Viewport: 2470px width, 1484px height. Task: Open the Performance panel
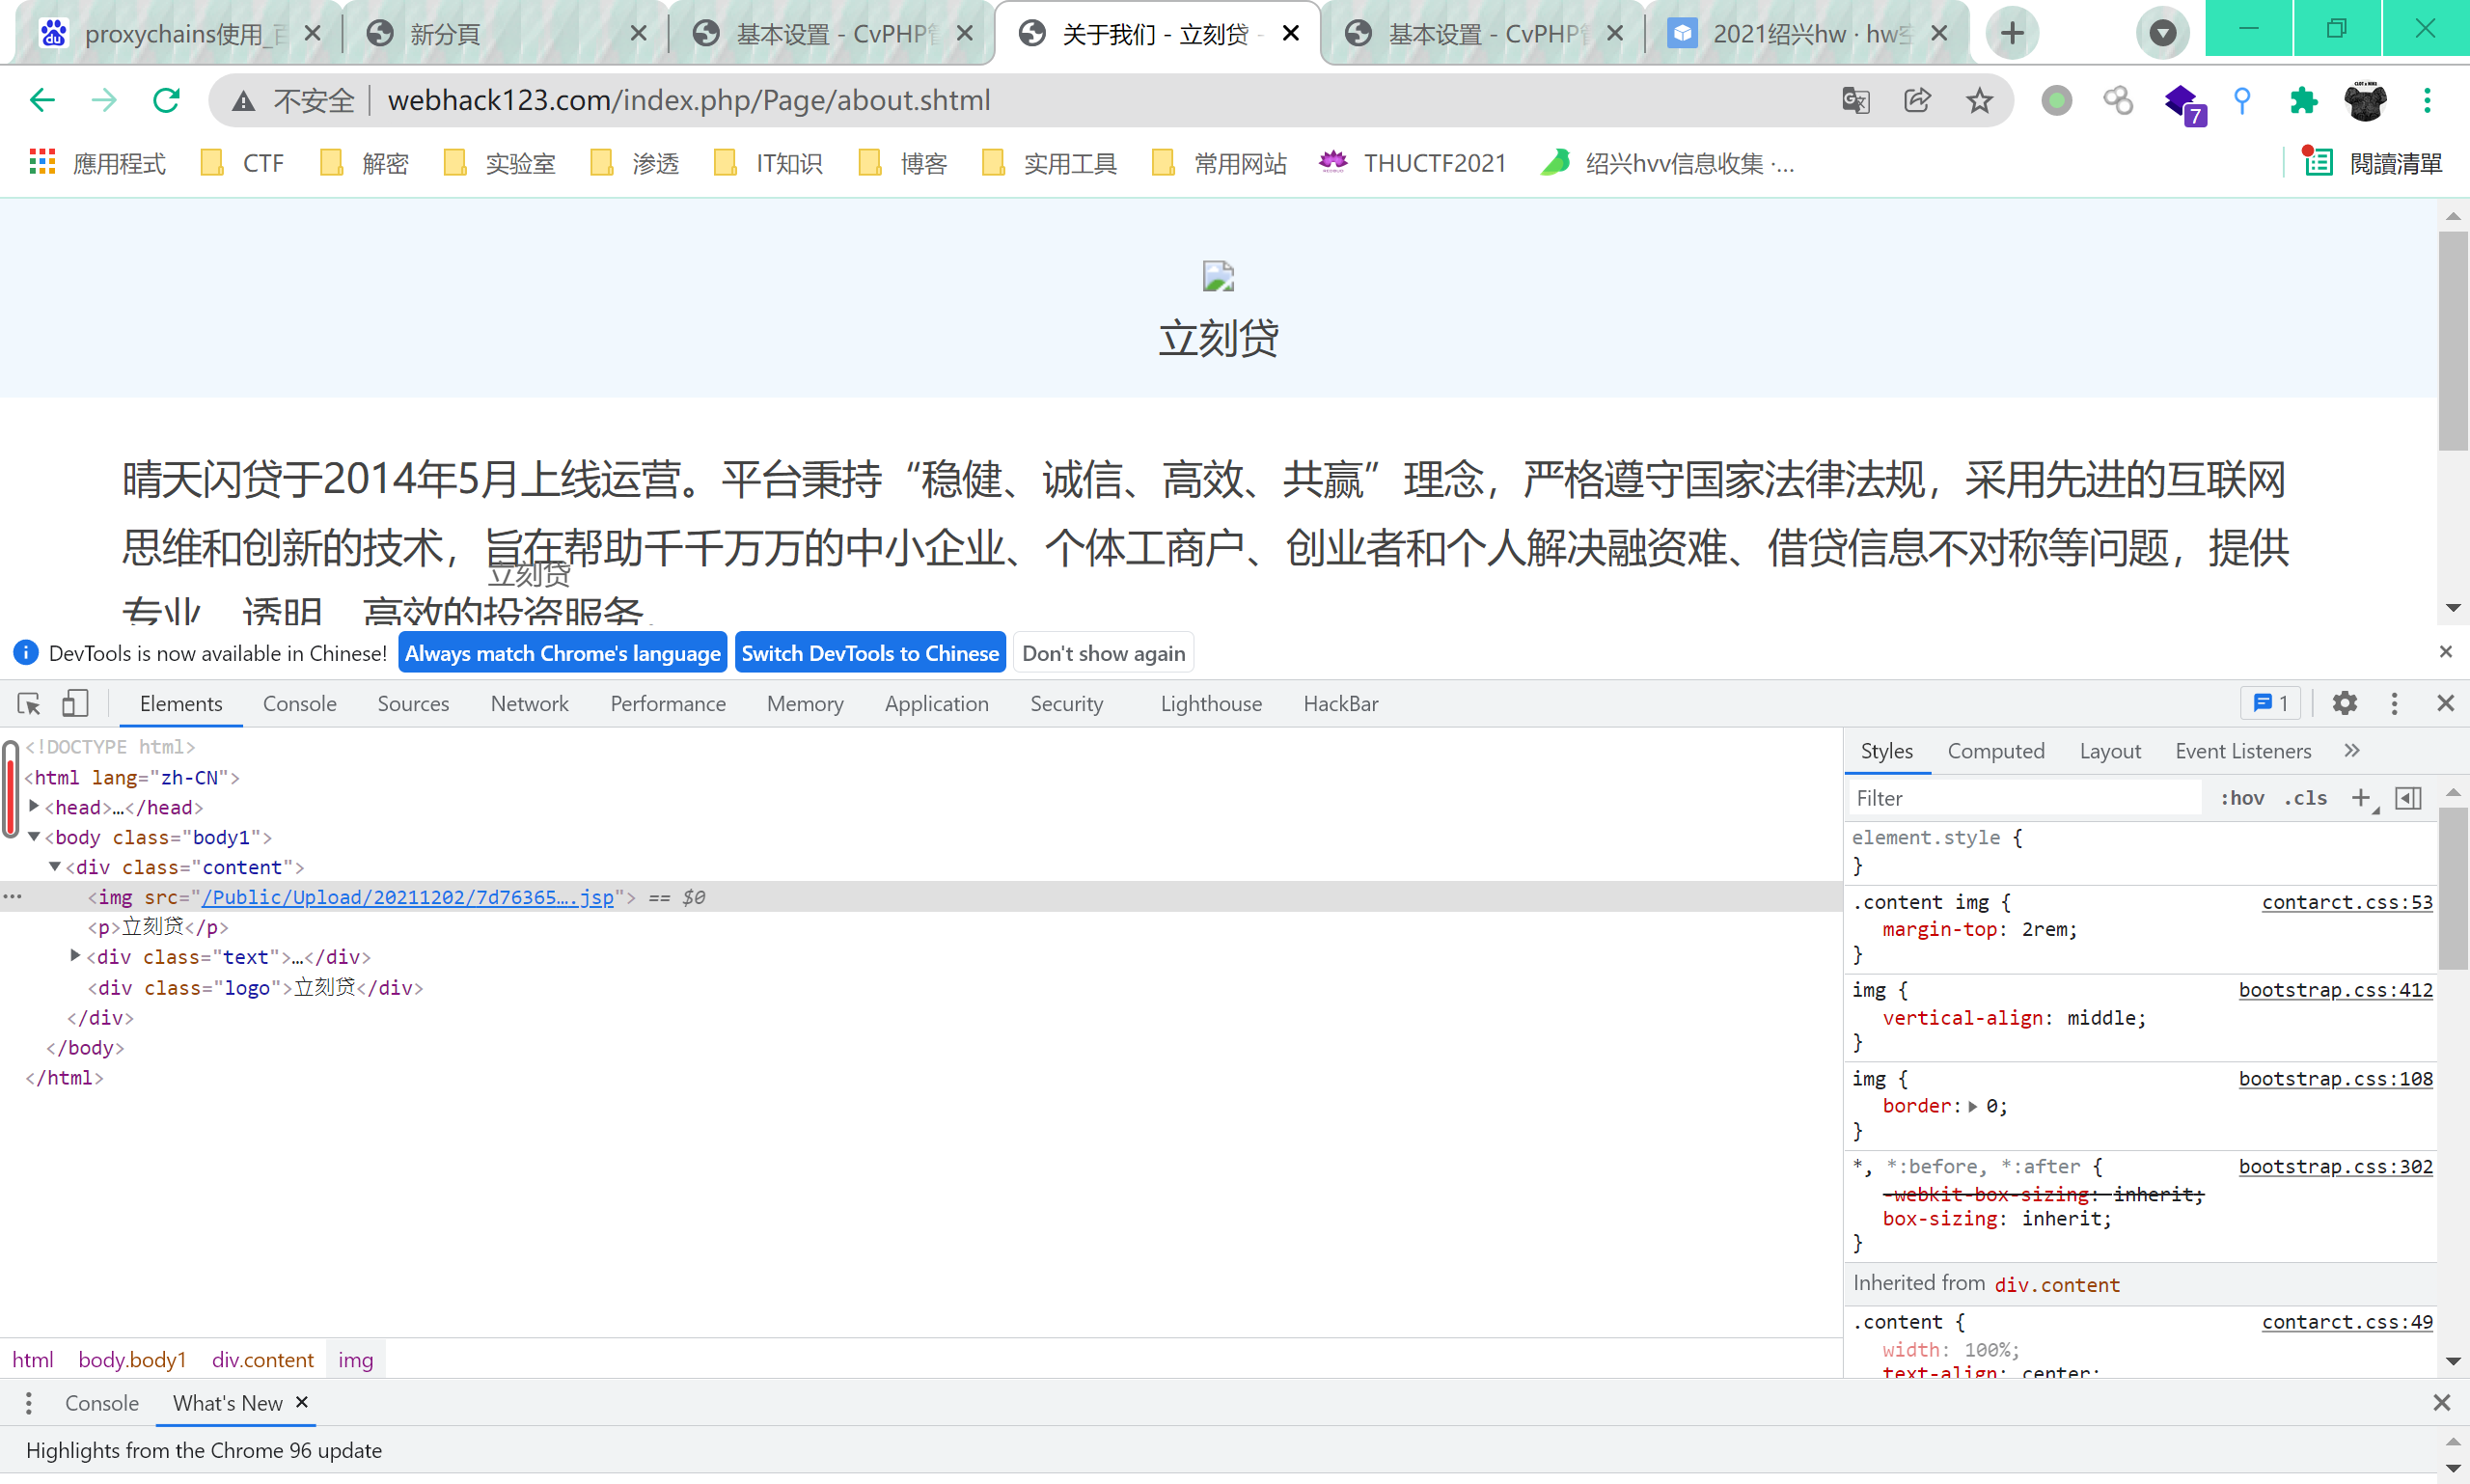click(668, 703)
